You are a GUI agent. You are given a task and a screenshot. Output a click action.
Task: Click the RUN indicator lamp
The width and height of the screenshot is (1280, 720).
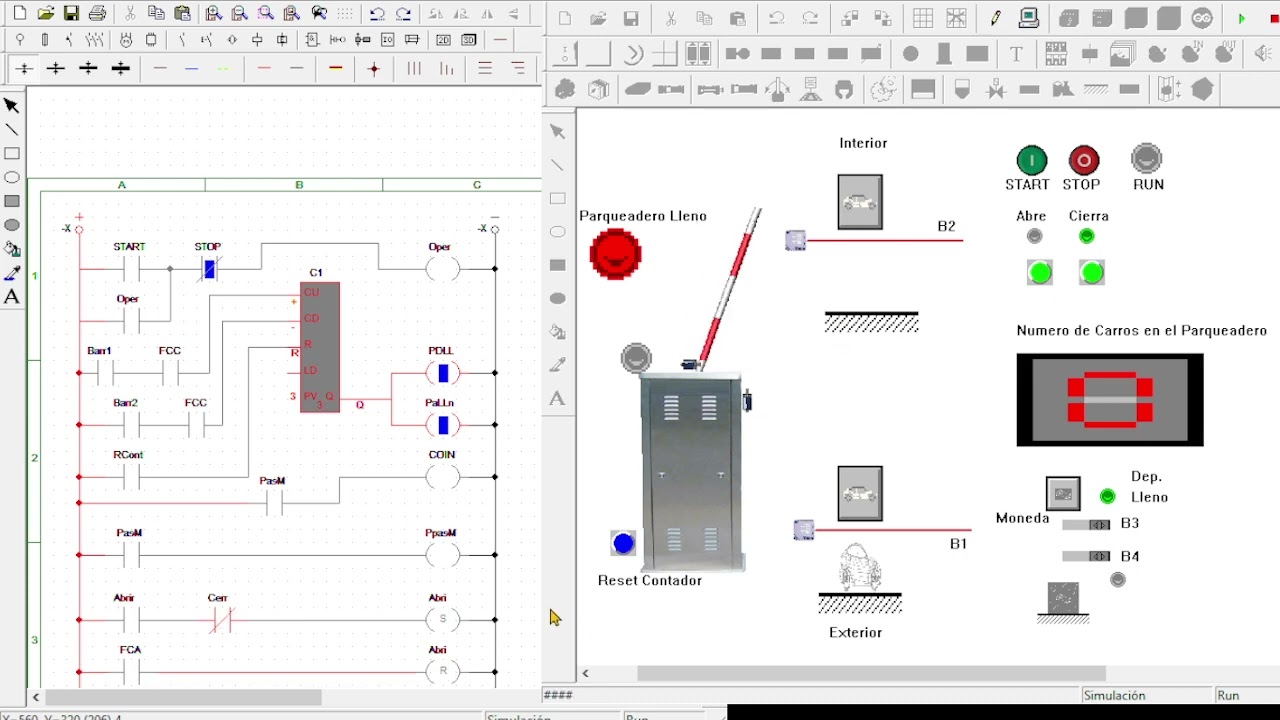pyautogui.click(x=1147, y=160)
